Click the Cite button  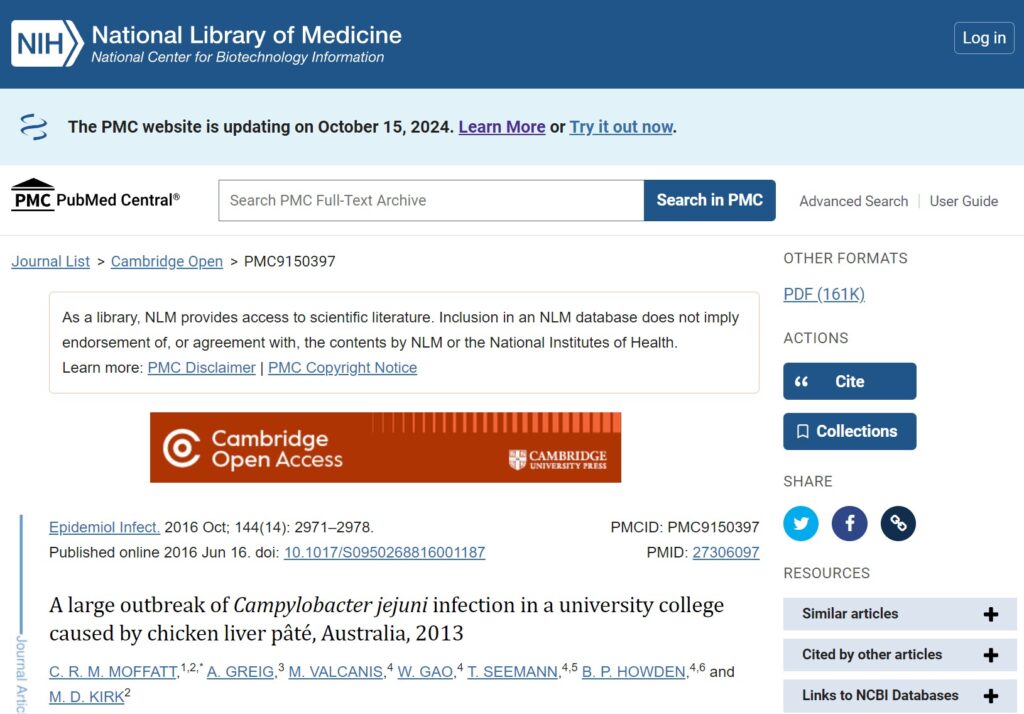(849, 381)
